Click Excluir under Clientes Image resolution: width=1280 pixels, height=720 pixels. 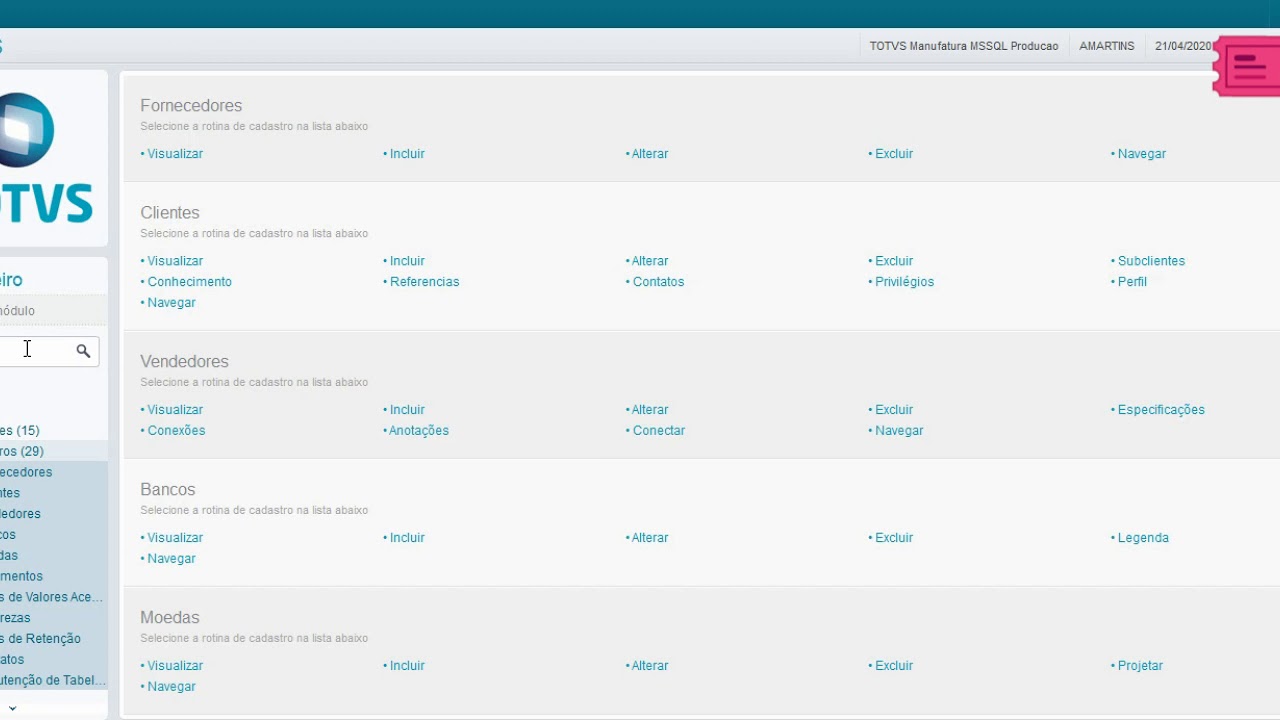[x=894, y=261]
